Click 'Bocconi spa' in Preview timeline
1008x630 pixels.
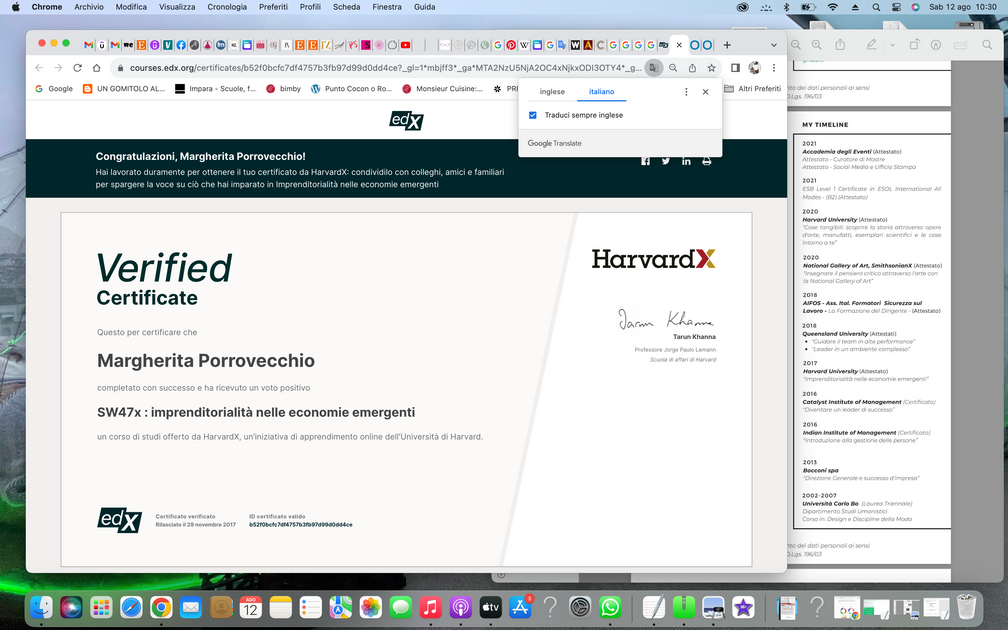[820, 470]
